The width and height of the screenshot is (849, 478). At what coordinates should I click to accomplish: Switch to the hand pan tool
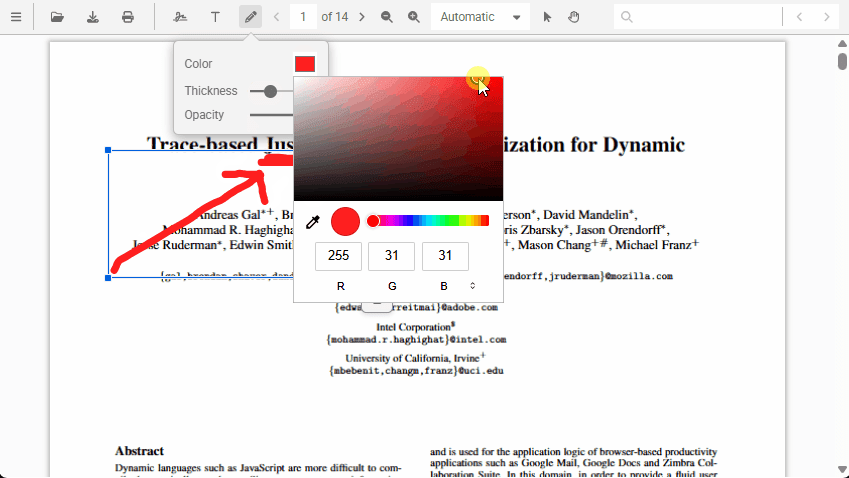[573, 17]
